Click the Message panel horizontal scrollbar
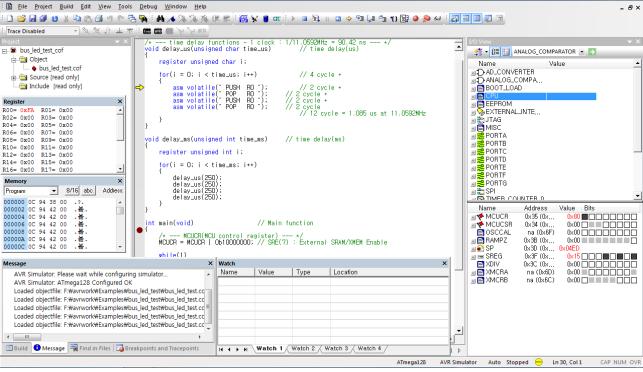Image resolution: width=643 pixels, height=372 pixels. click(104, 337)
